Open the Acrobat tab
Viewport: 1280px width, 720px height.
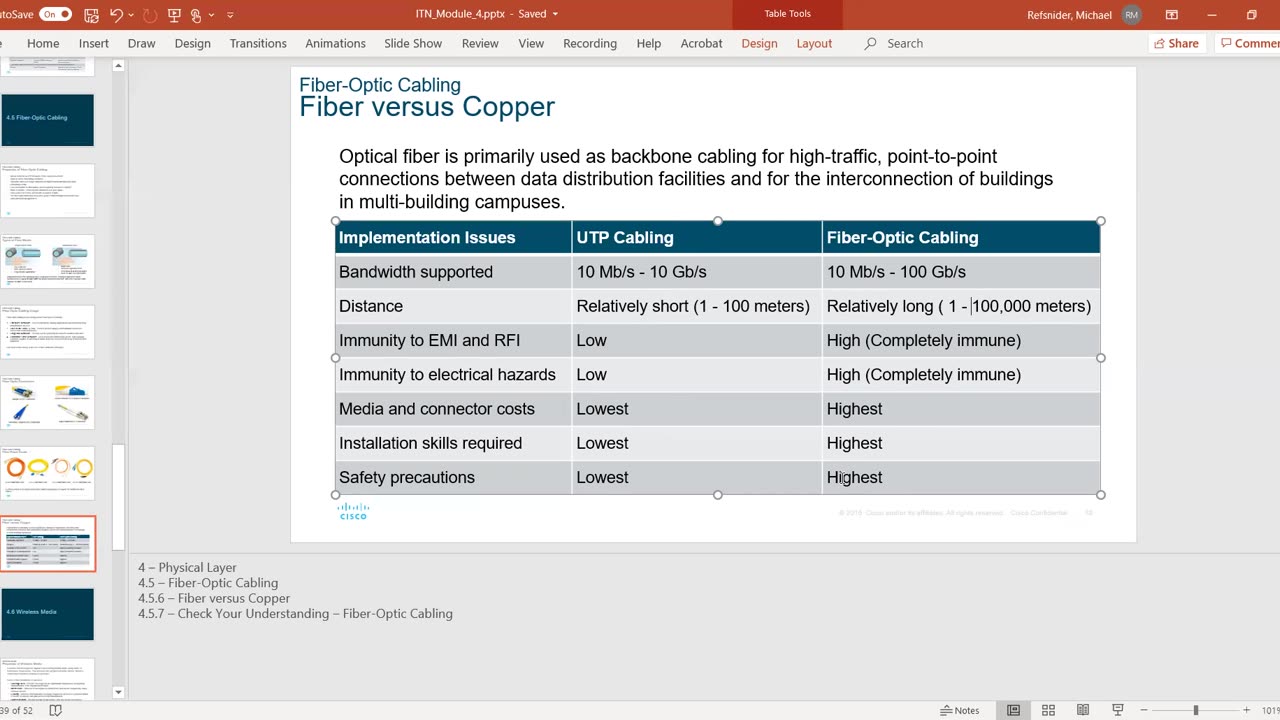coord(702,43)
